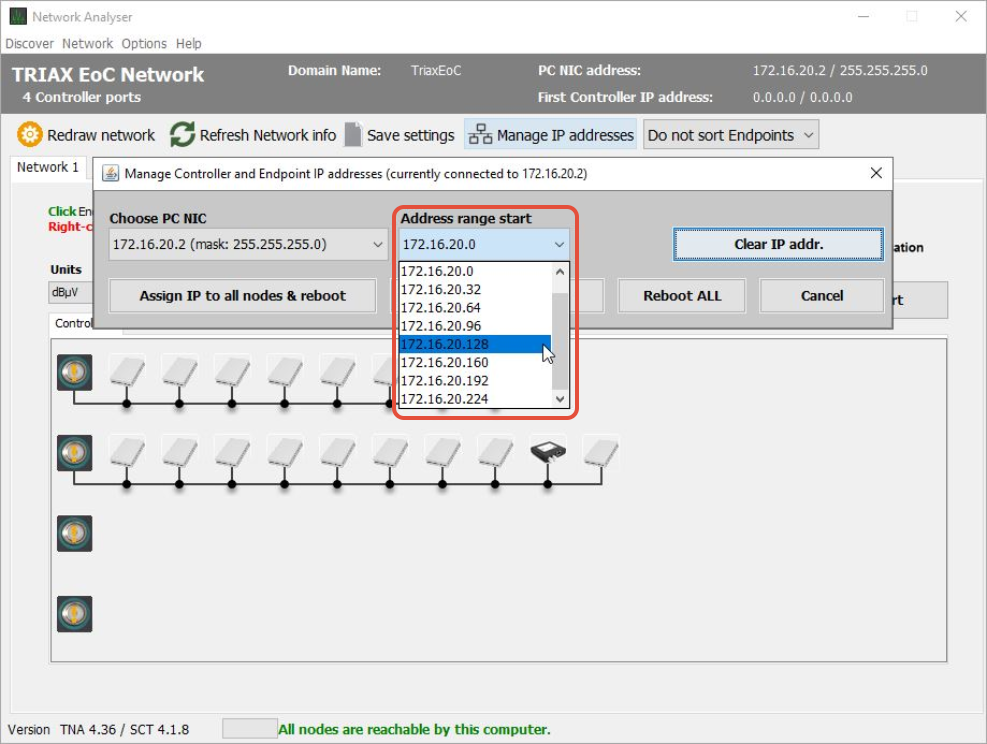Image resolution: width=987 pixels, height=744 pixels.
Task: Open the Do not sort Endpoints dropdown
Action: pos(731,135)
